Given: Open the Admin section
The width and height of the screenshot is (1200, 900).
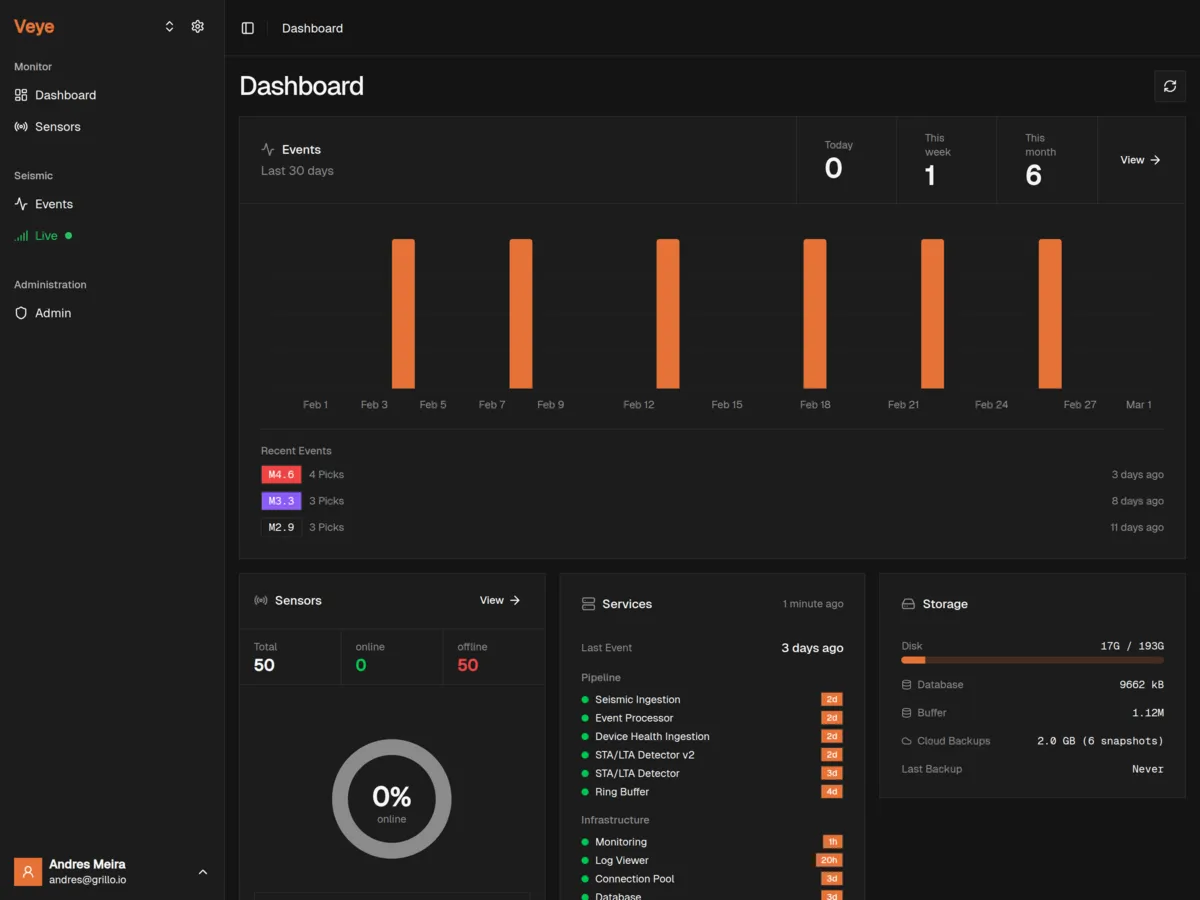Looking at the screenshot, I should pyautogui.click(x=52, y=313).
